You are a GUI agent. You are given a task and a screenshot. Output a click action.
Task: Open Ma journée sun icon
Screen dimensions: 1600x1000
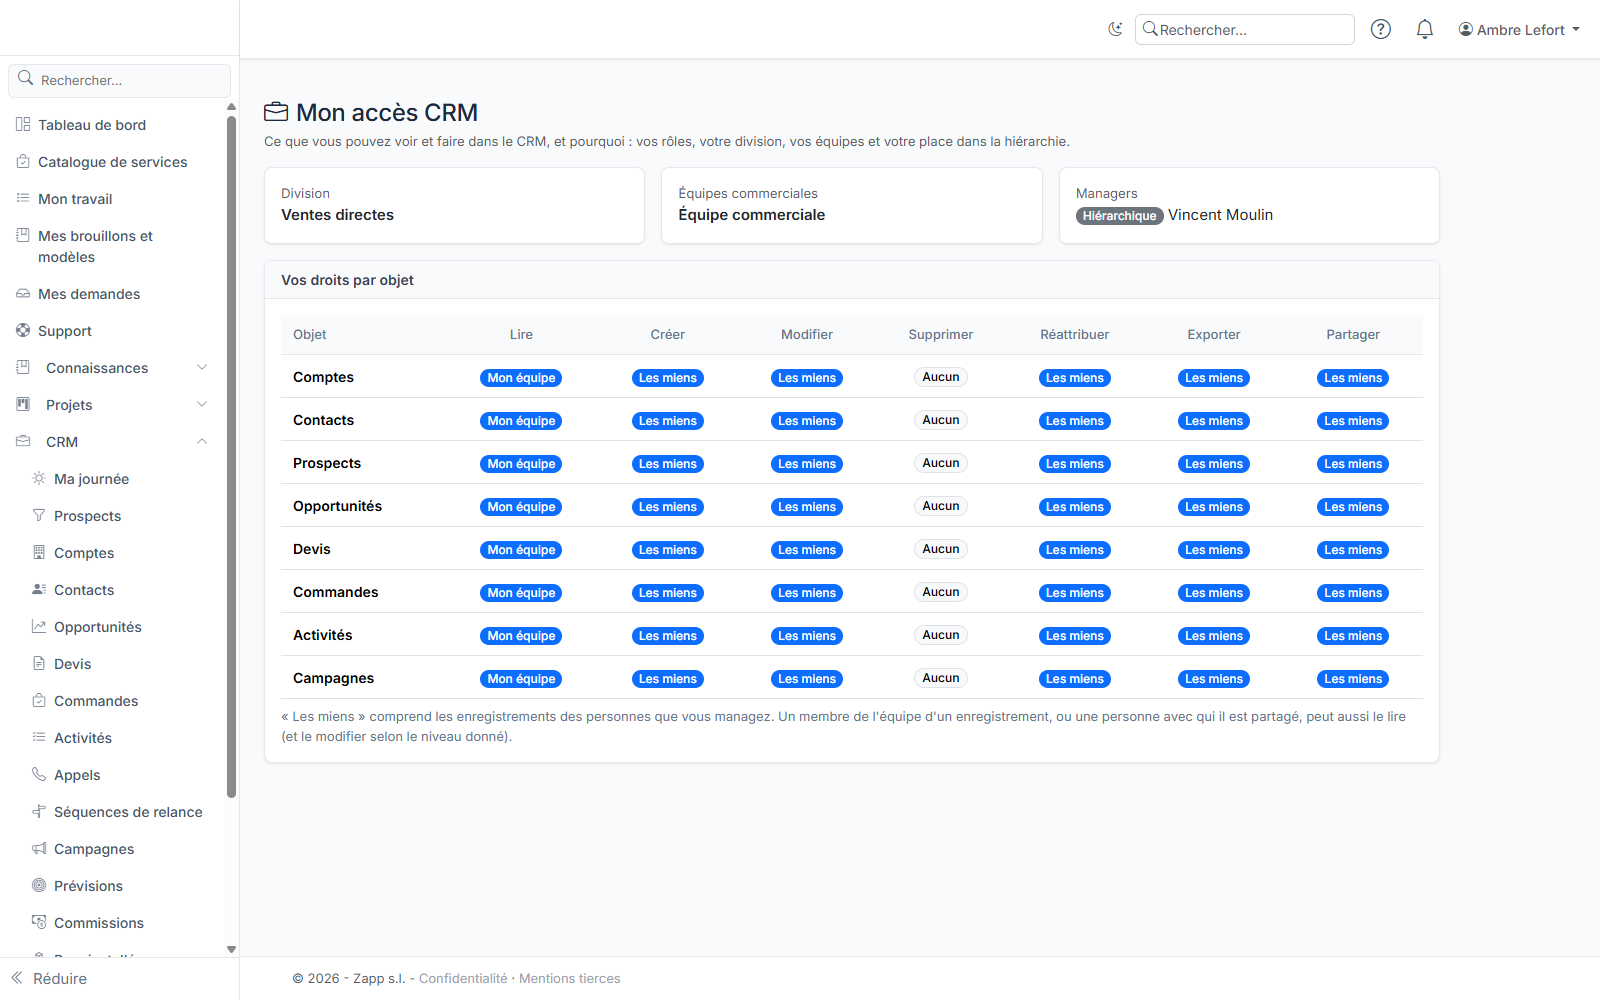[39, 478]
